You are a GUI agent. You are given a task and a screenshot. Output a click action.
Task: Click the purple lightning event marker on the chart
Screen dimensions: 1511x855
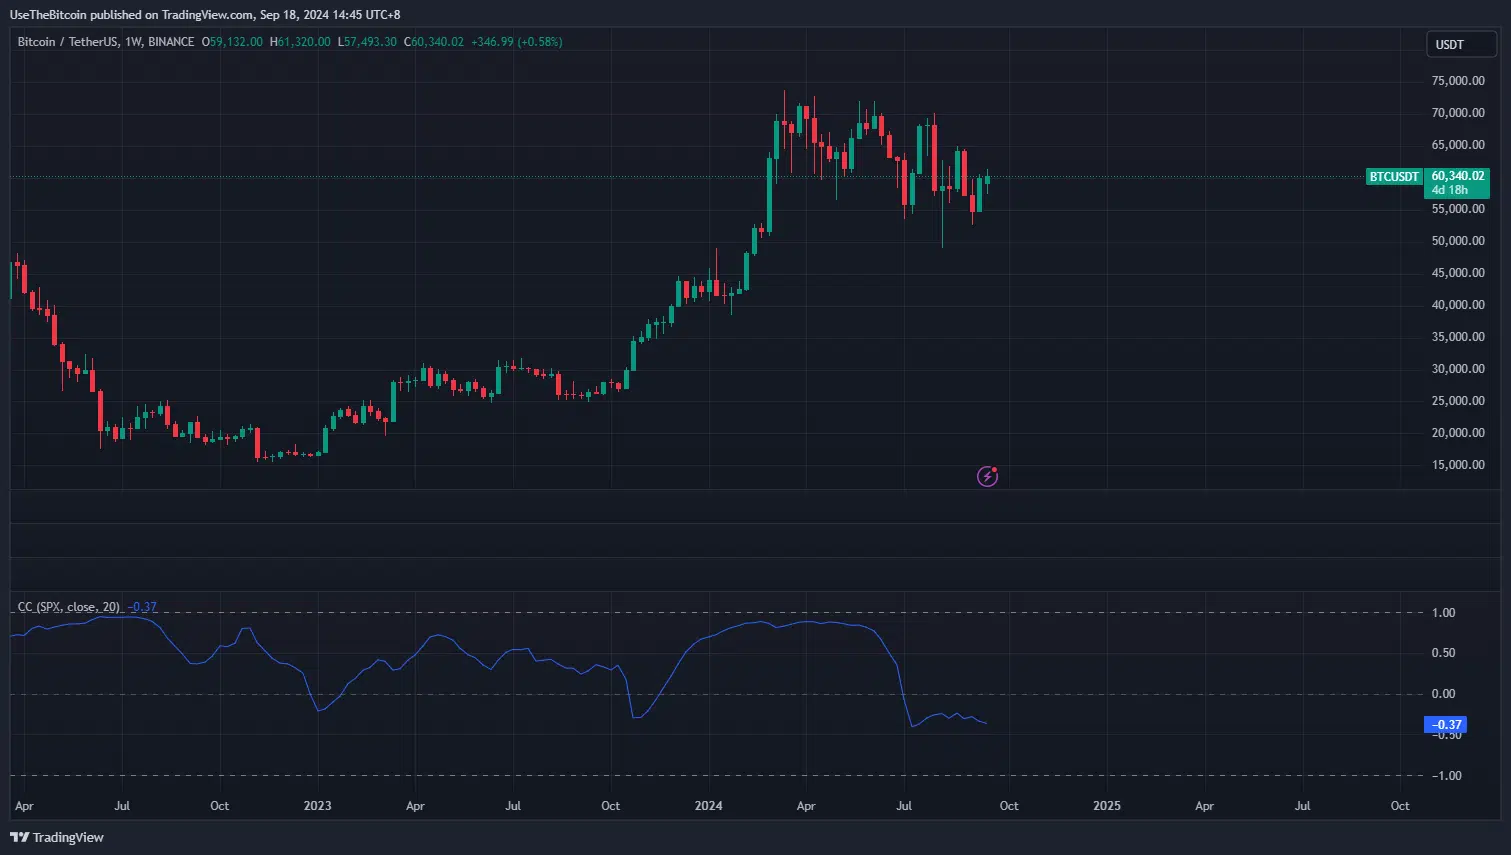point(987,476)
